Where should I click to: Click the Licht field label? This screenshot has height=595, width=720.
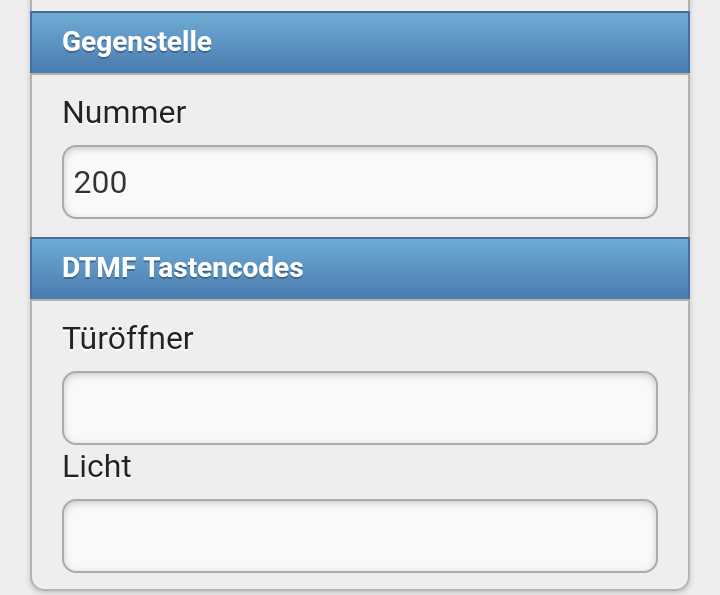point(97,466)
